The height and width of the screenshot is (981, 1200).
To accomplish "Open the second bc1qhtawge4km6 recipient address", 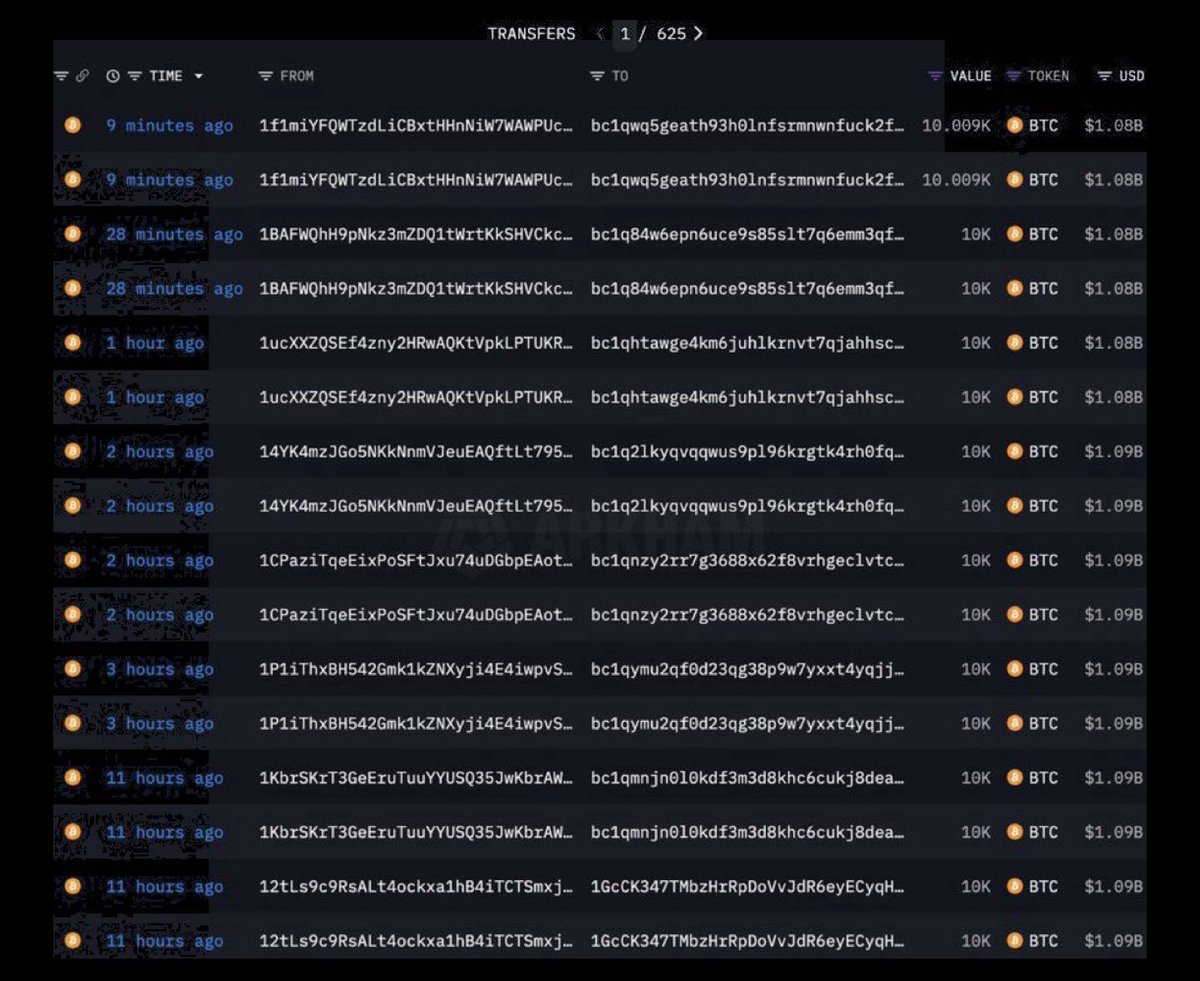I will pyautogui.click(x=748, y=397).
